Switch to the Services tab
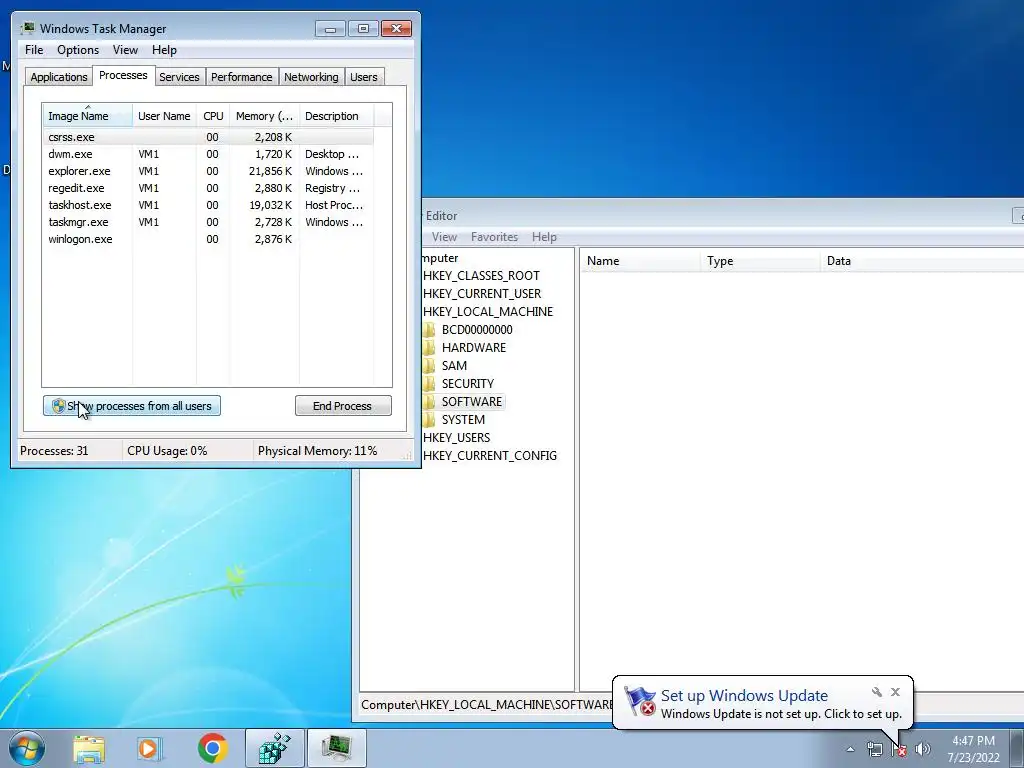This screenshot has height=768, width=1024. 179,77
